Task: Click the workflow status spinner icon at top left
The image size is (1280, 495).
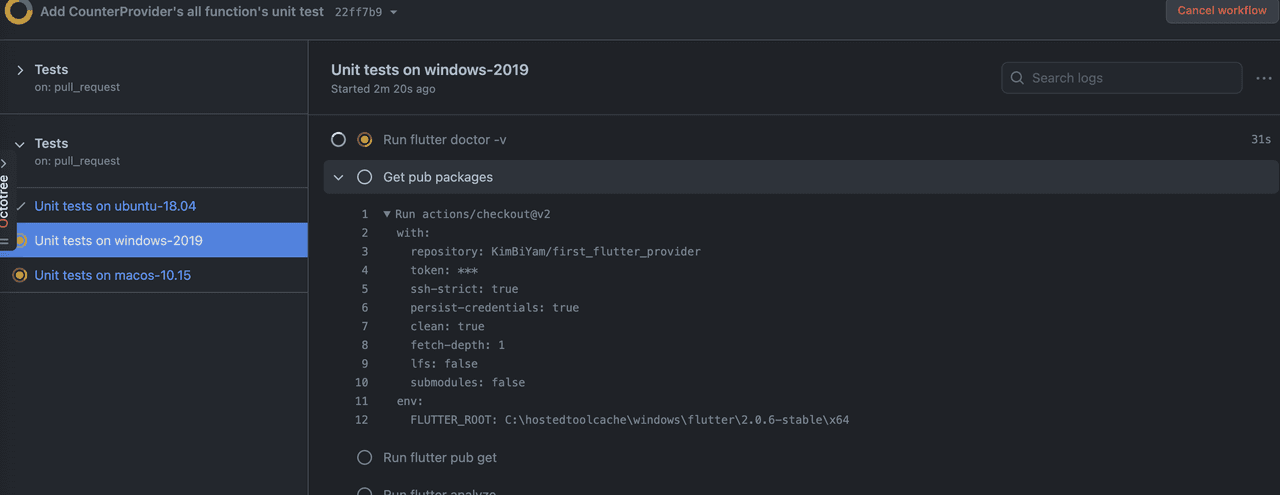Action: [18, 13]
